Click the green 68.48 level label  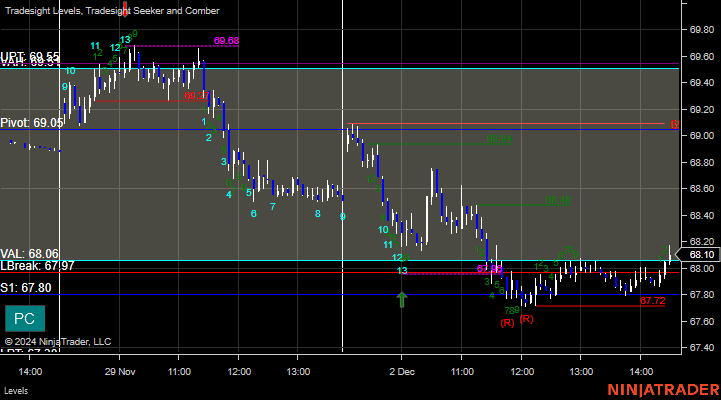pyautogui.click(x=558, y=200)
